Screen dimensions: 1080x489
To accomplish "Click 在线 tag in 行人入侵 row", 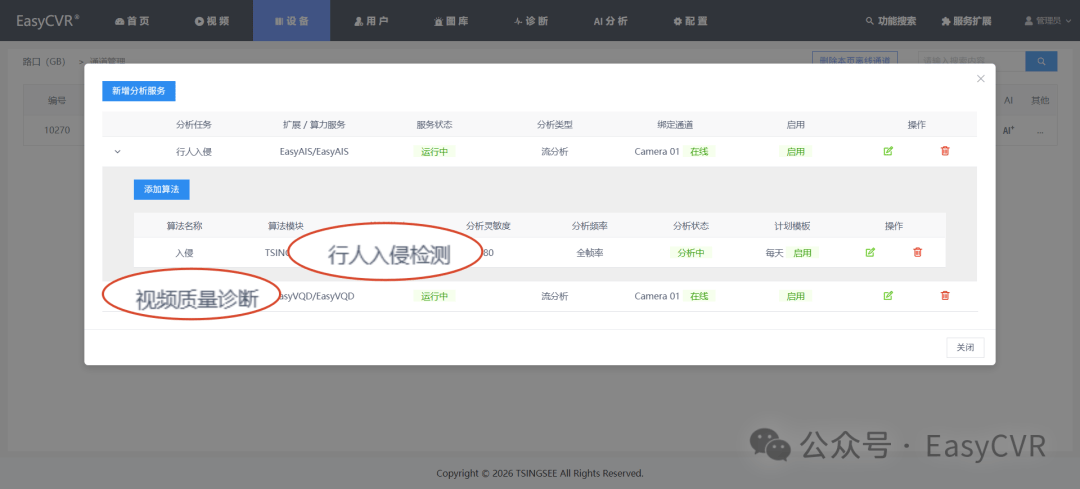I will click(x=699, y=152).
